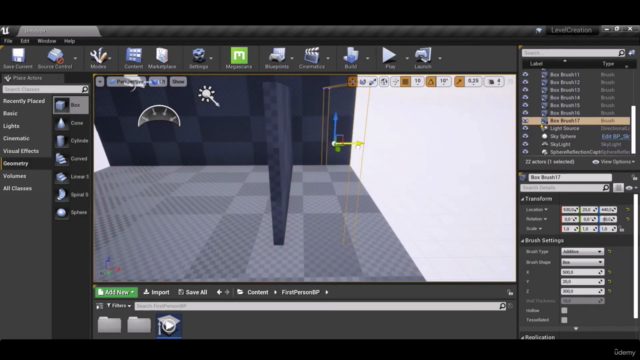Open the Marketplace toolbar icon
640x360 pixels.
[162, 58]
